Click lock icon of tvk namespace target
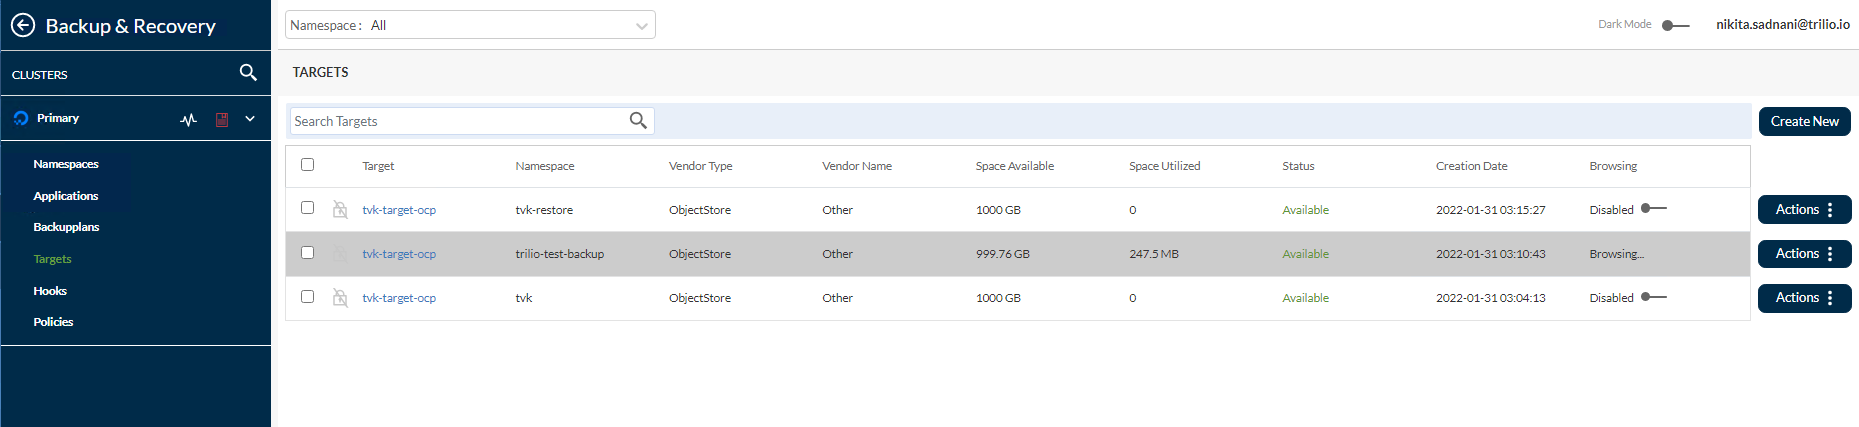Image resolution: width=1859 pixels, height=427 pixels. (x=340, y=297)
